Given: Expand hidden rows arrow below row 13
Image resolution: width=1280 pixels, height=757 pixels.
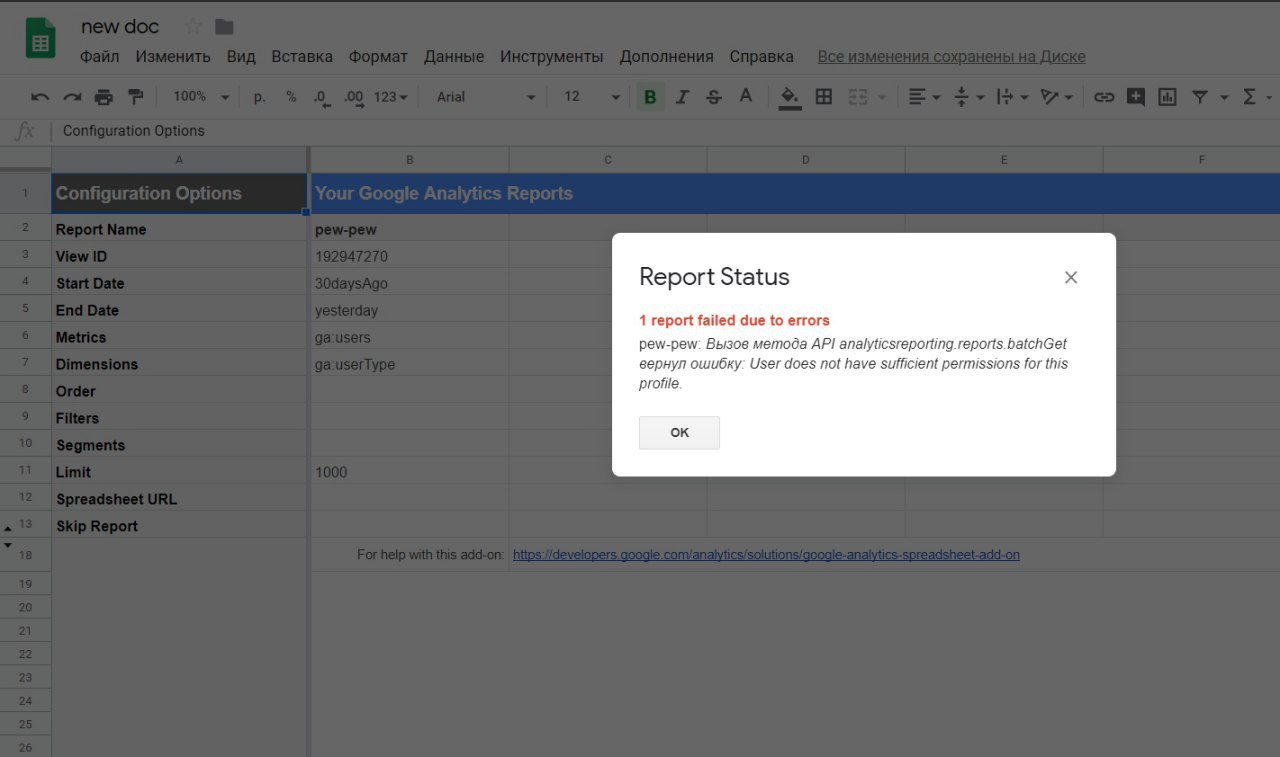Looking at the screenshot, I should tap(8, 545).
